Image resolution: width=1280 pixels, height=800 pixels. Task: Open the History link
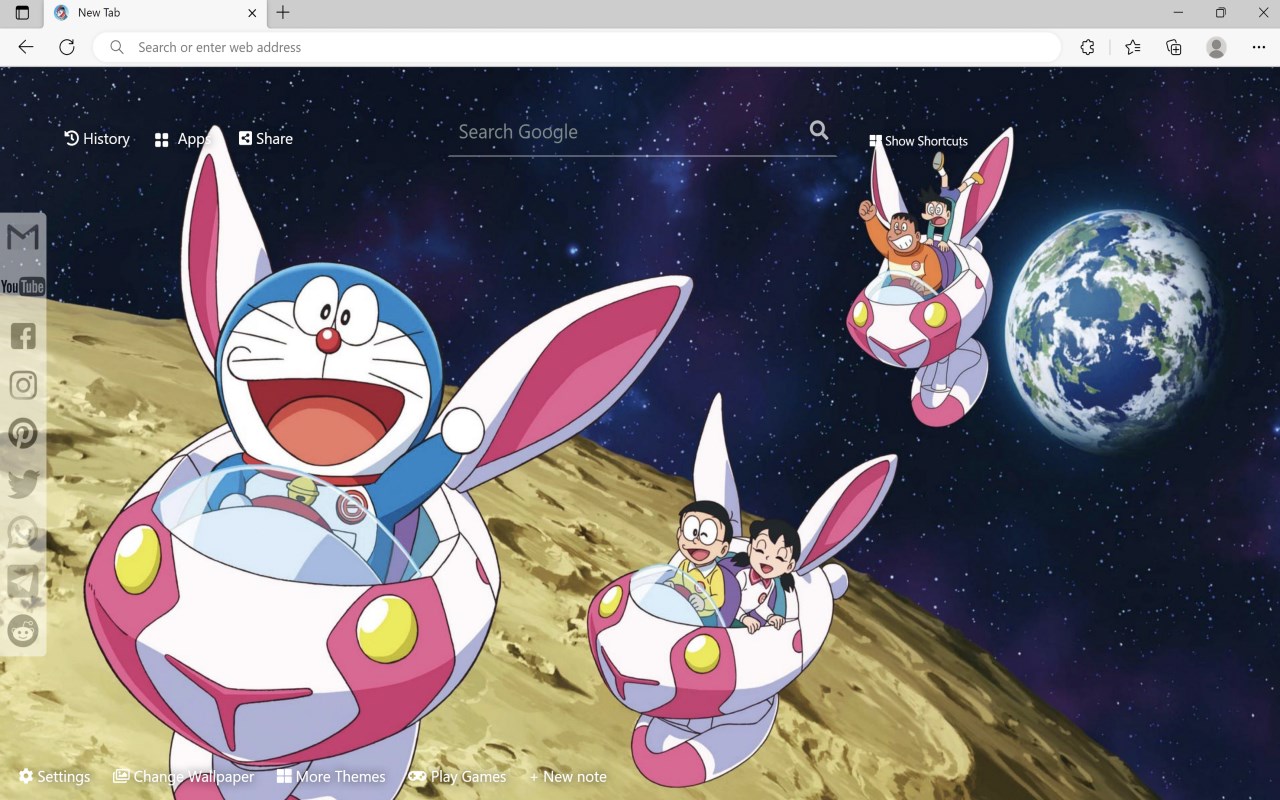(x=97, y=139)
